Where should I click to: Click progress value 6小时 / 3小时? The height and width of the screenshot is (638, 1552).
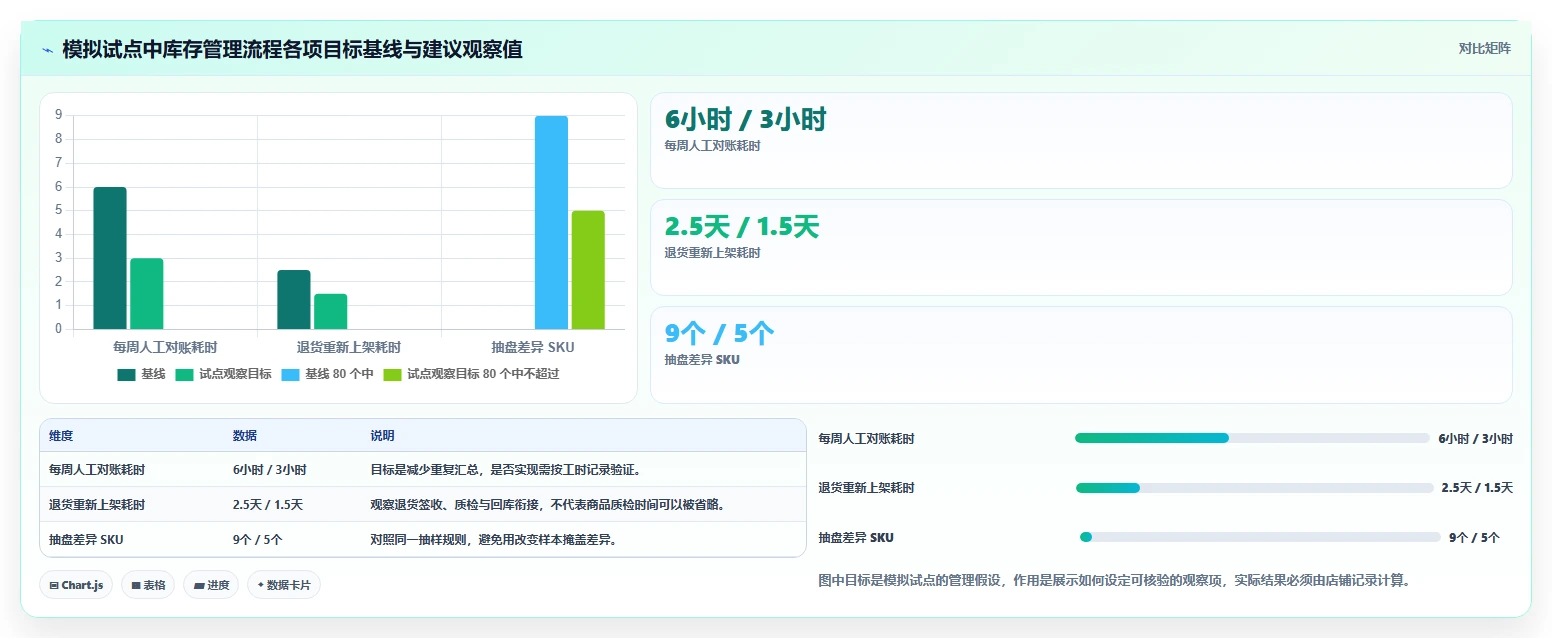coord(1476,439)
